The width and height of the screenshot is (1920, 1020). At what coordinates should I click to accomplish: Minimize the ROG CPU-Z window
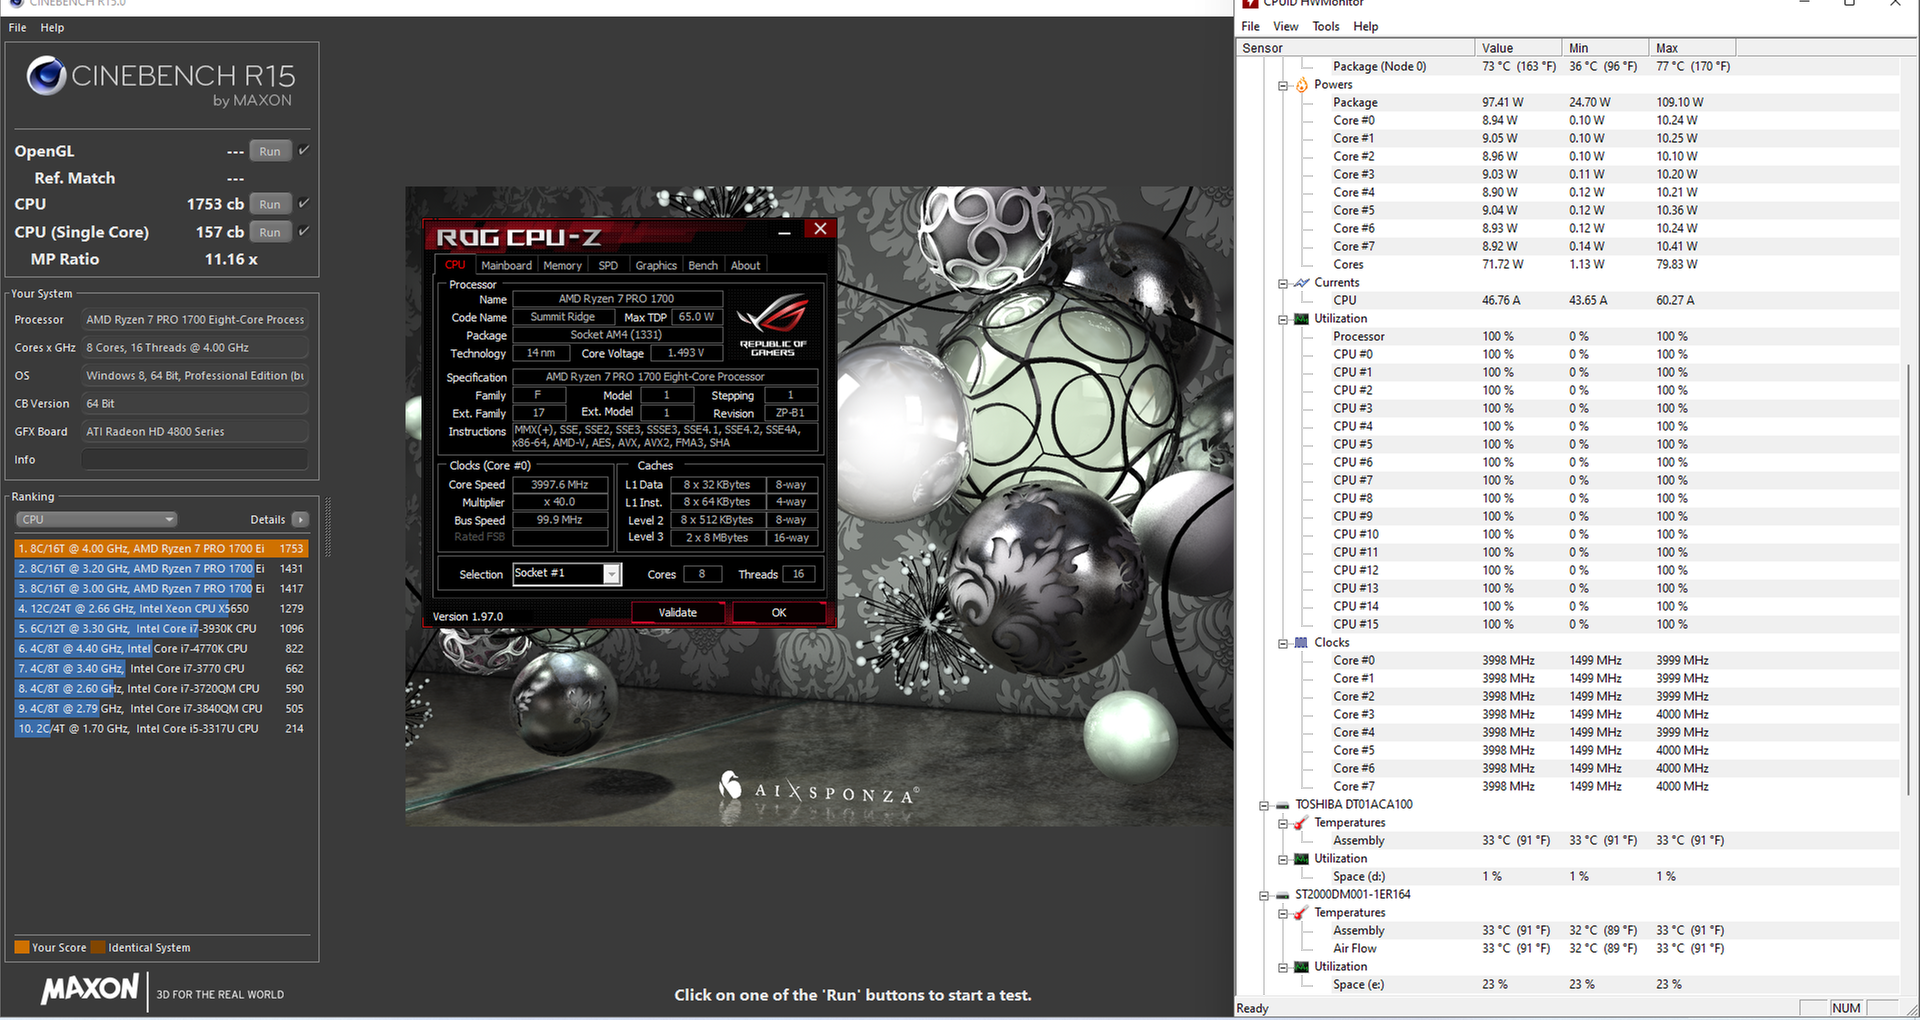tap(785, 232)
